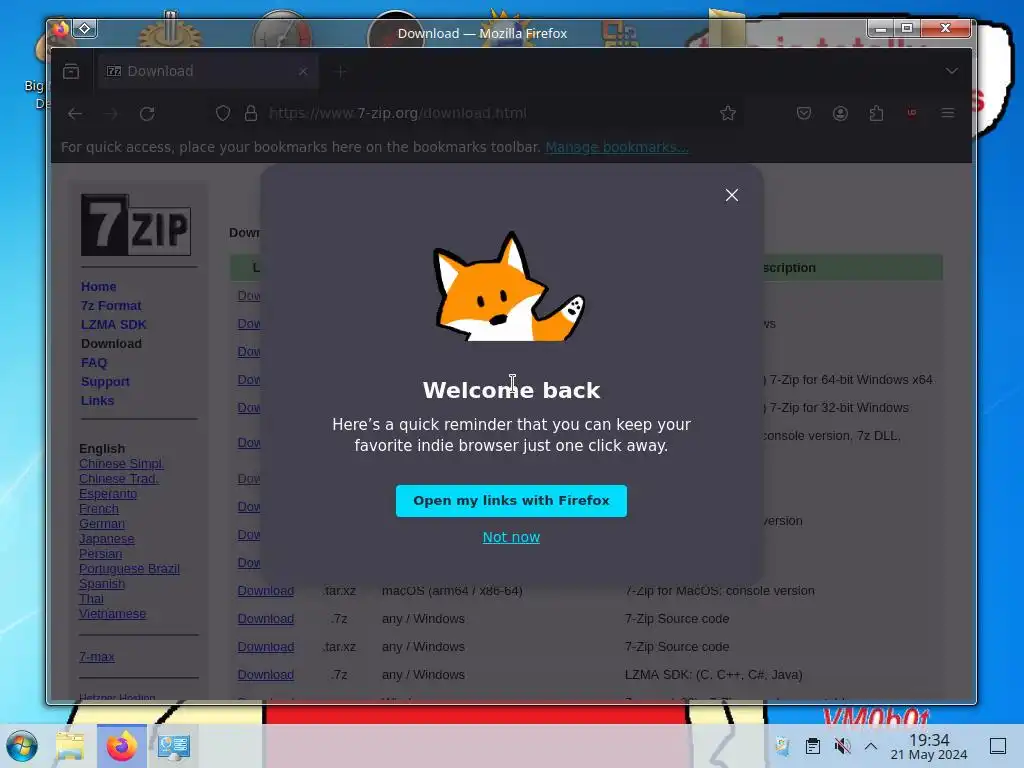Open the extensions puzzle icon
This screenshot has width=1024, height=768.
tap(876, 114)
